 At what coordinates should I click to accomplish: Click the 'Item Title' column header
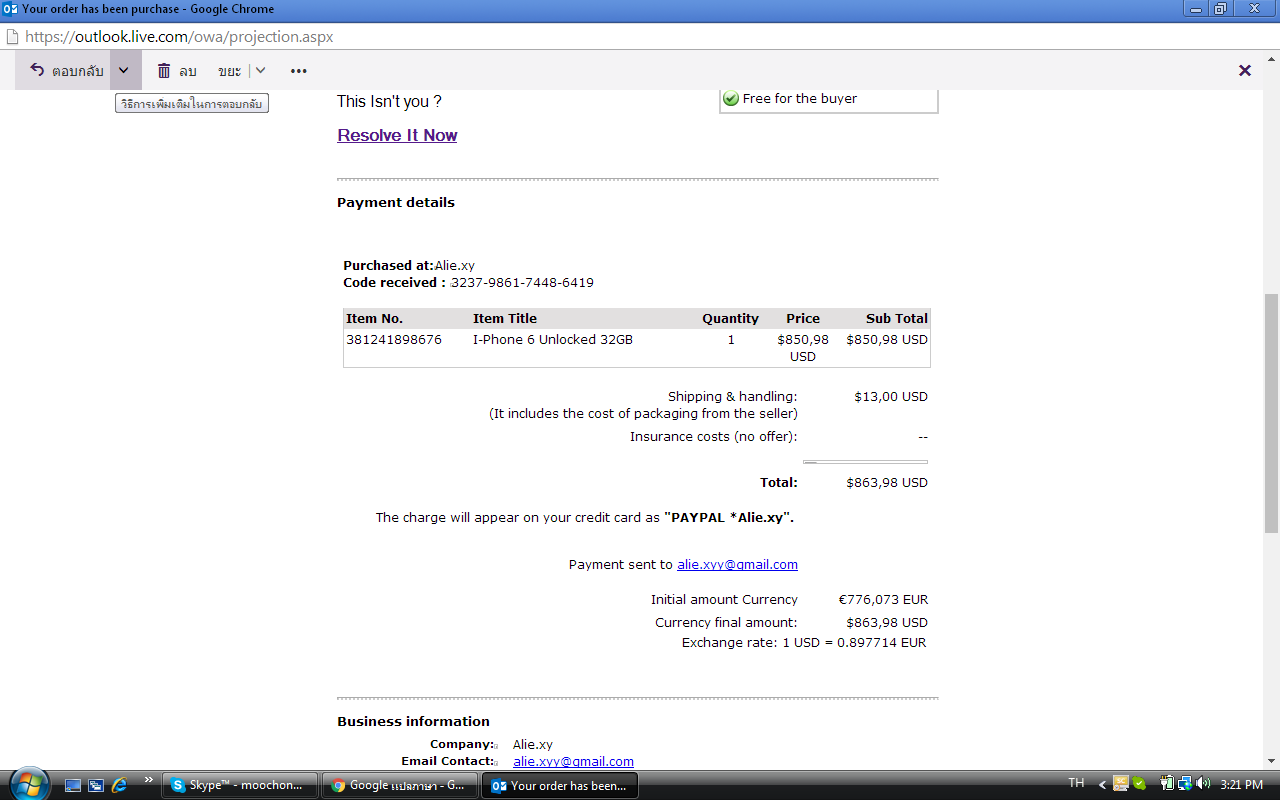pyautogui.click(x=505, y=319)
